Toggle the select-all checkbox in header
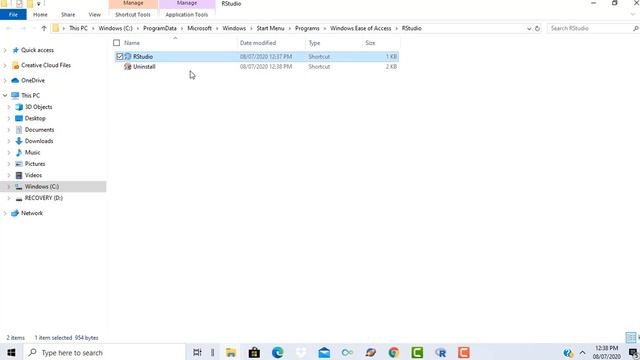The image size is (640, 360). click(117, 43)
